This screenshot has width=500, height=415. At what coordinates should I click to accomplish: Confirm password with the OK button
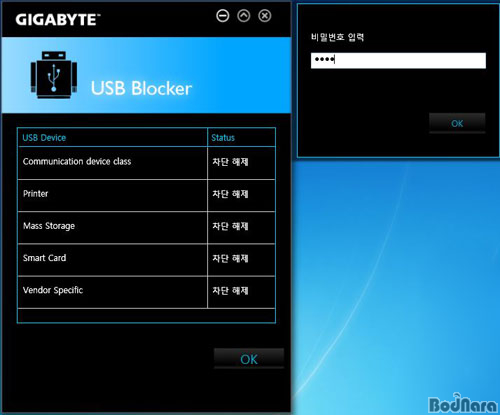(x=457, y=123)
